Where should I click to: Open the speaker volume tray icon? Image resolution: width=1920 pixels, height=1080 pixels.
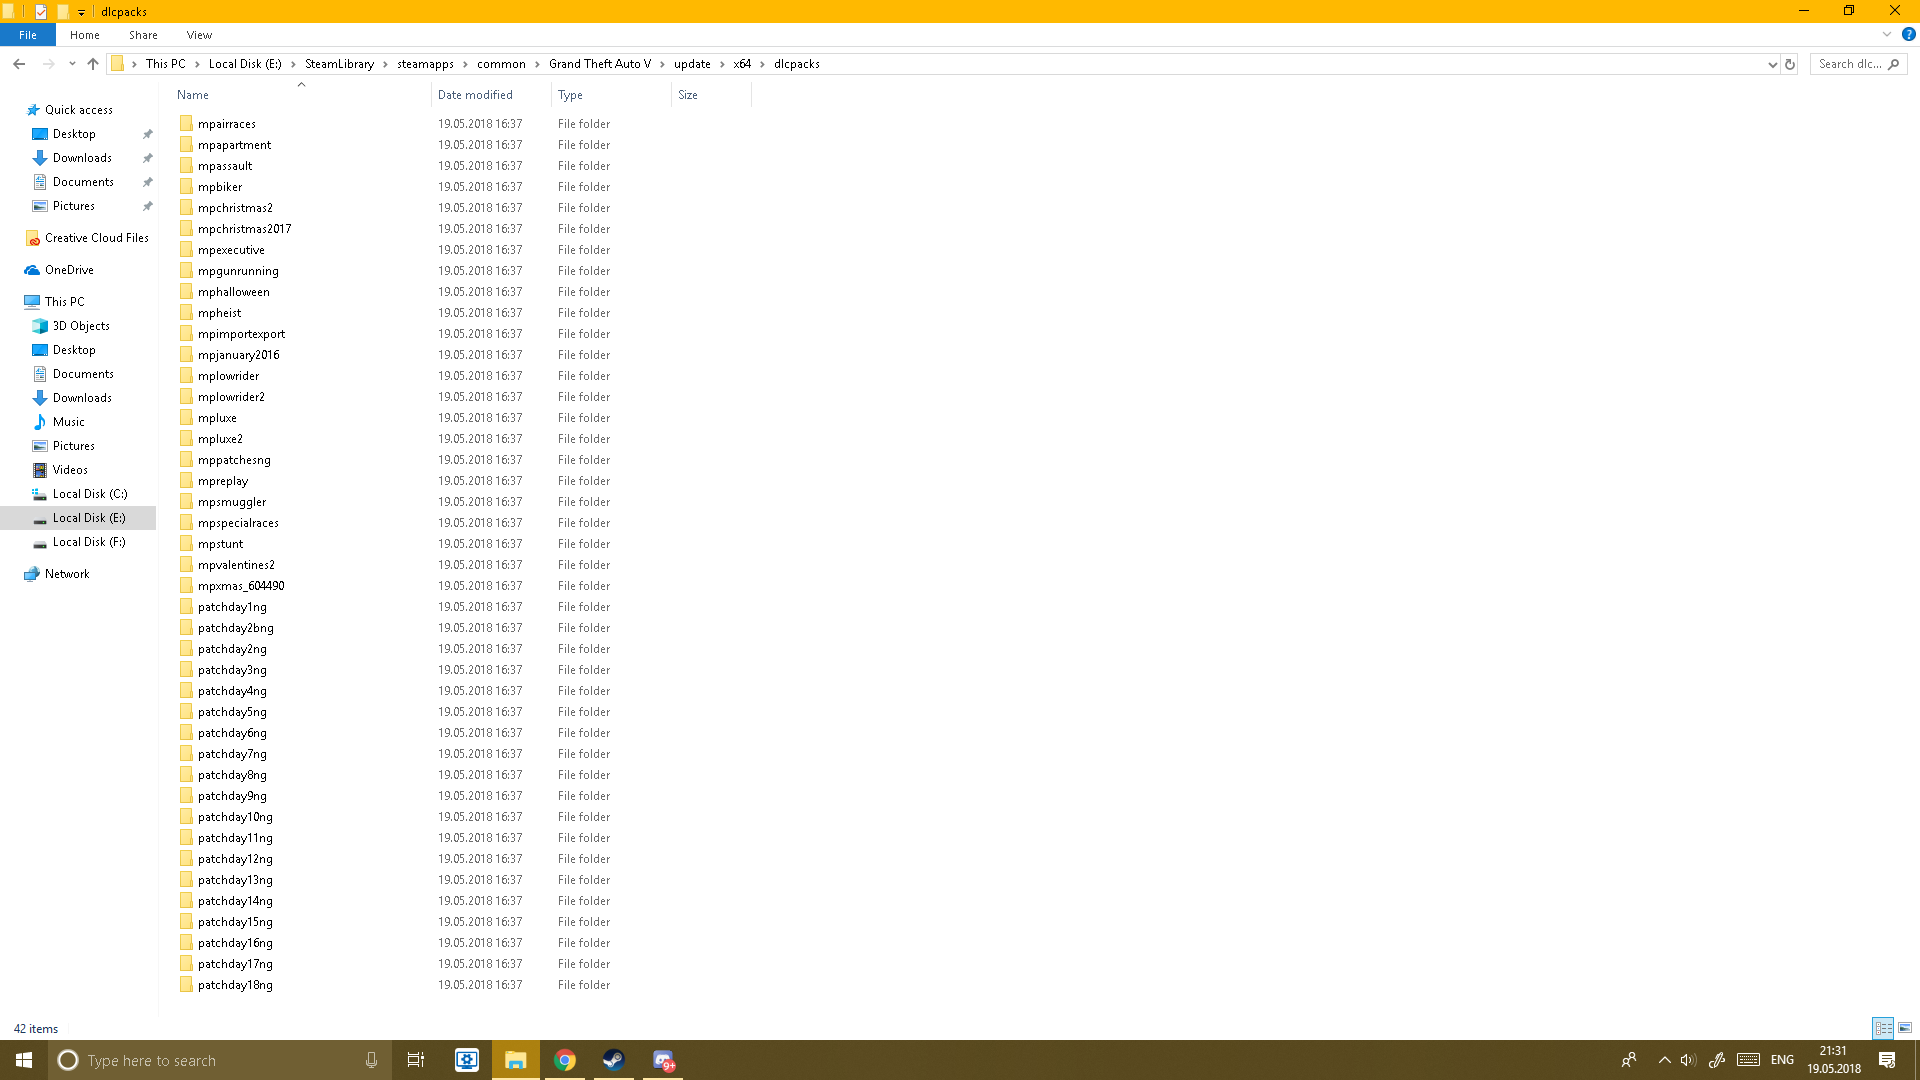1688,1060
